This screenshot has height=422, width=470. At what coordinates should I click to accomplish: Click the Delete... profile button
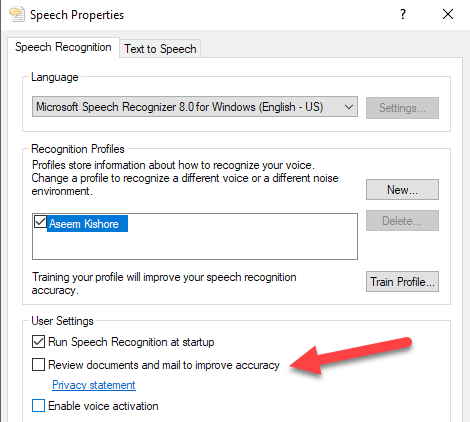(x=402, y=220)
